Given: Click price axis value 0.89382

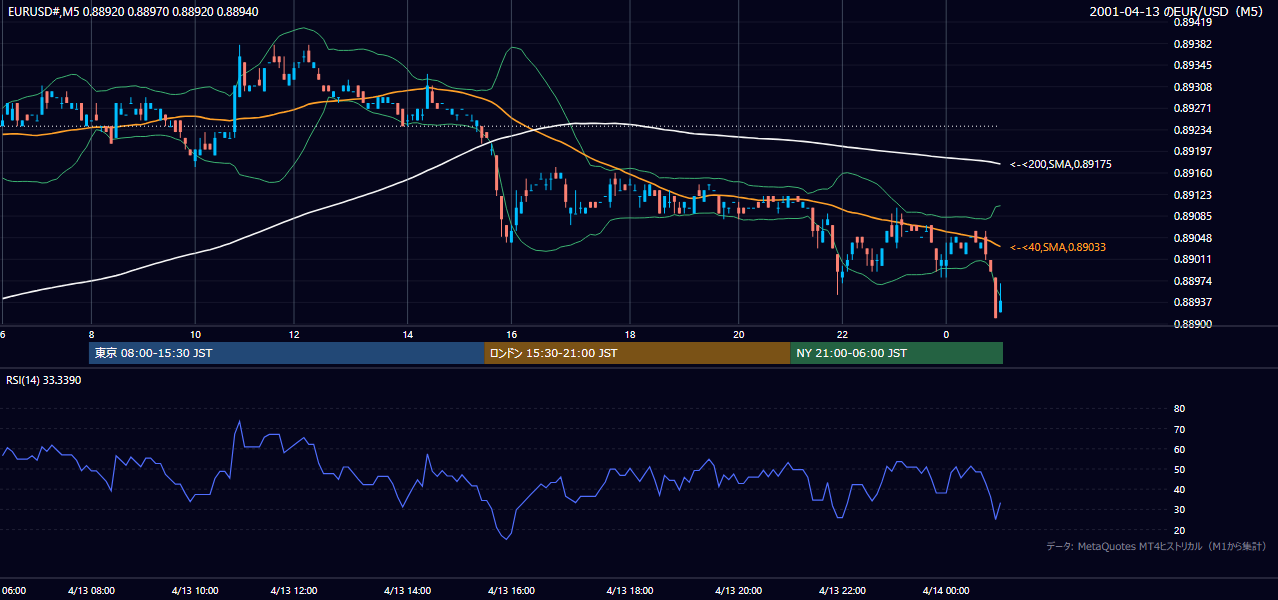Looking at the screenshot, I should point(1192,44).
